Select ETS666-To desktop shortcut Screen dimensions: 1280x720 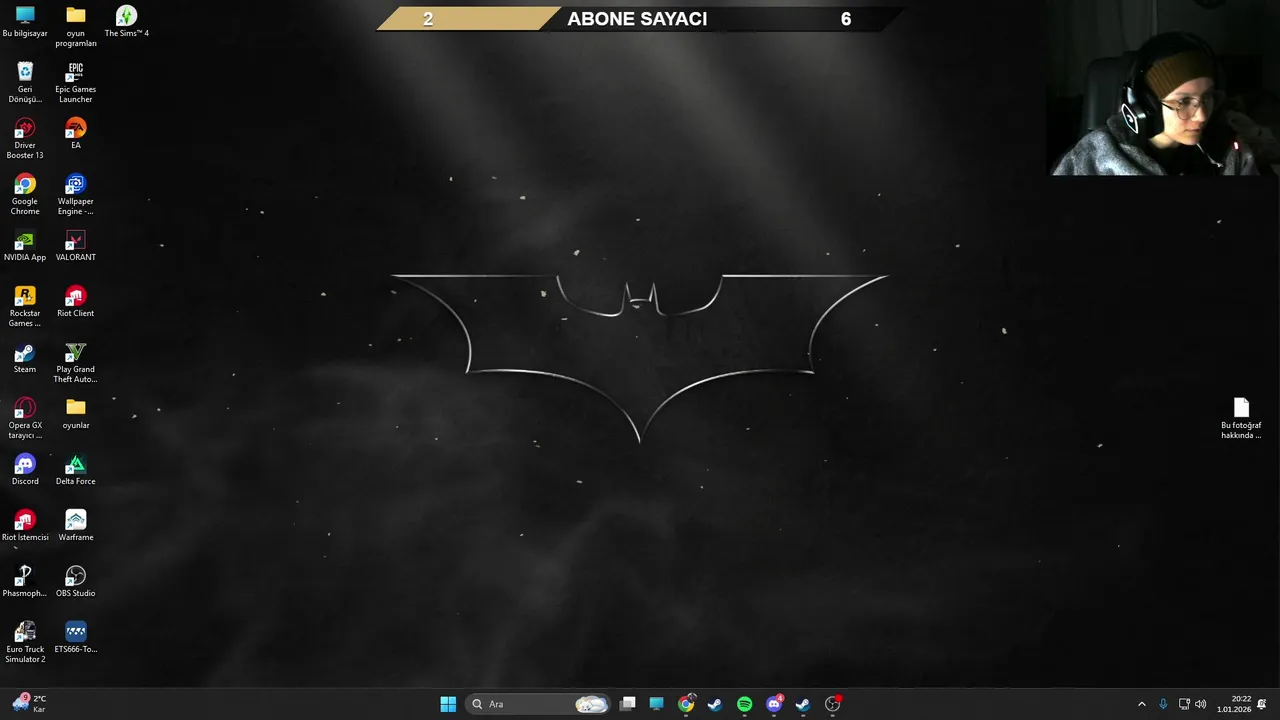point(76,637)
